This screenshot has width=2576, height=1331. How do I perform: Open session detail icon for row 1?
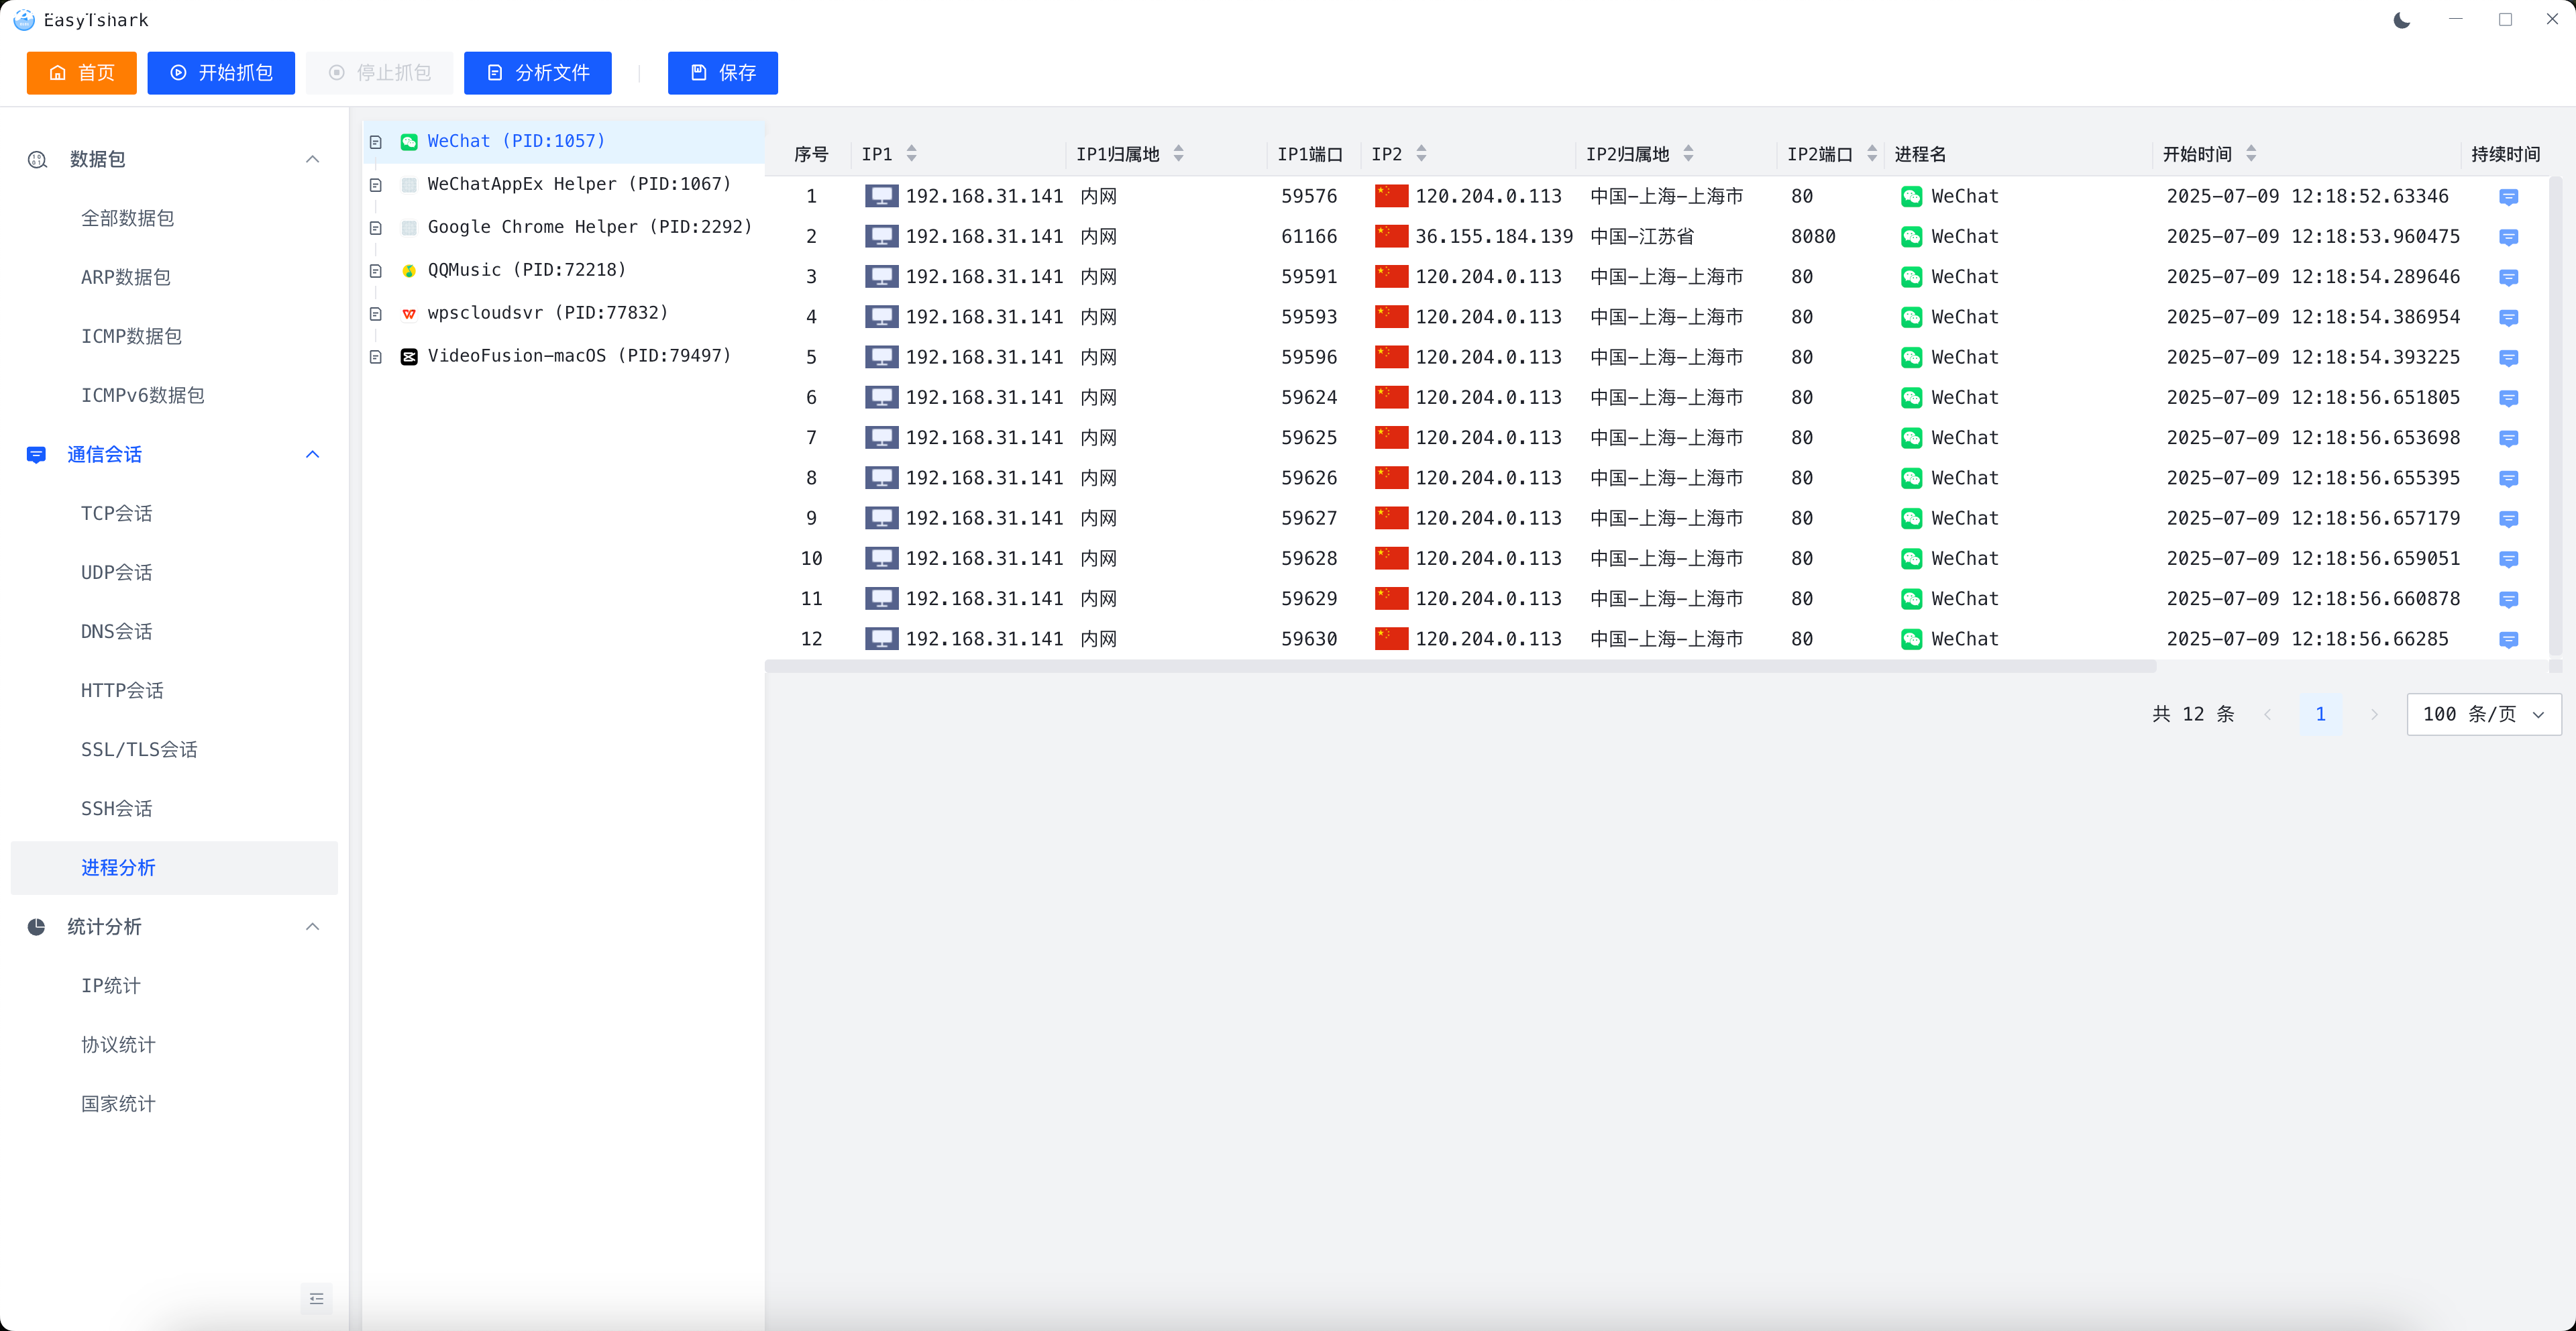2508,197
